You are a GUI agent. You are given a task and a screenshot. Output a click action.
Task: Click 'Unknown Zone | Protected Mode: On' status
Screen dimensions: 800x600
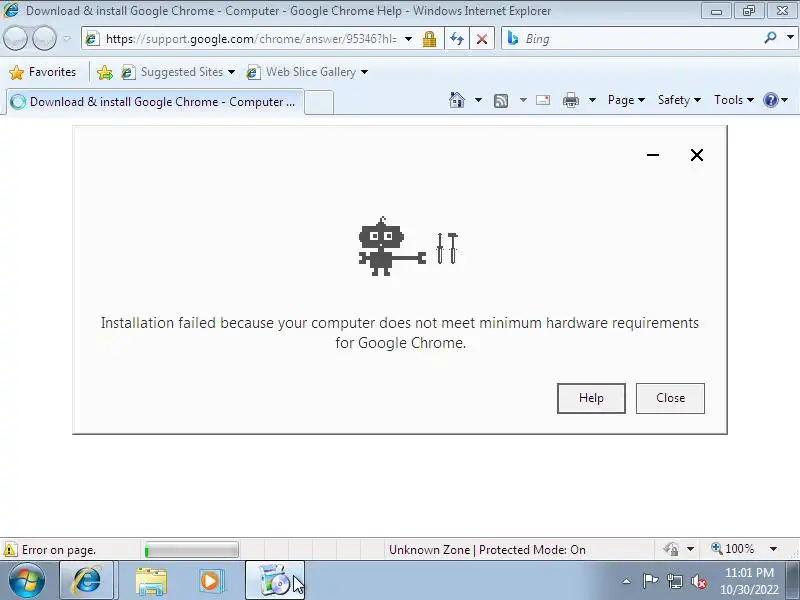[487, 549]
